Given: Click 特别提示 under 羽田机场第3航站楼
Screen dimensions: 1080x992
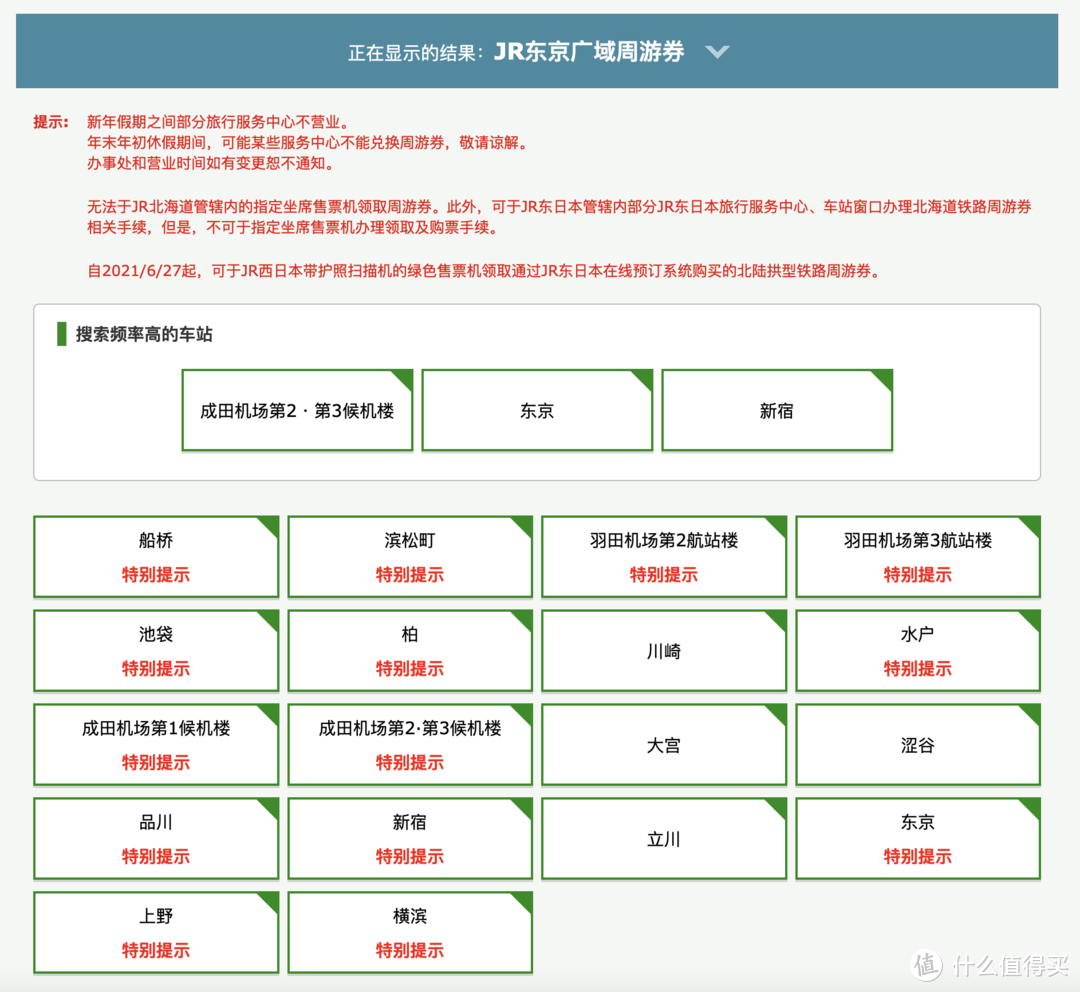Looking at the screenshot, I should click(918, 575).
